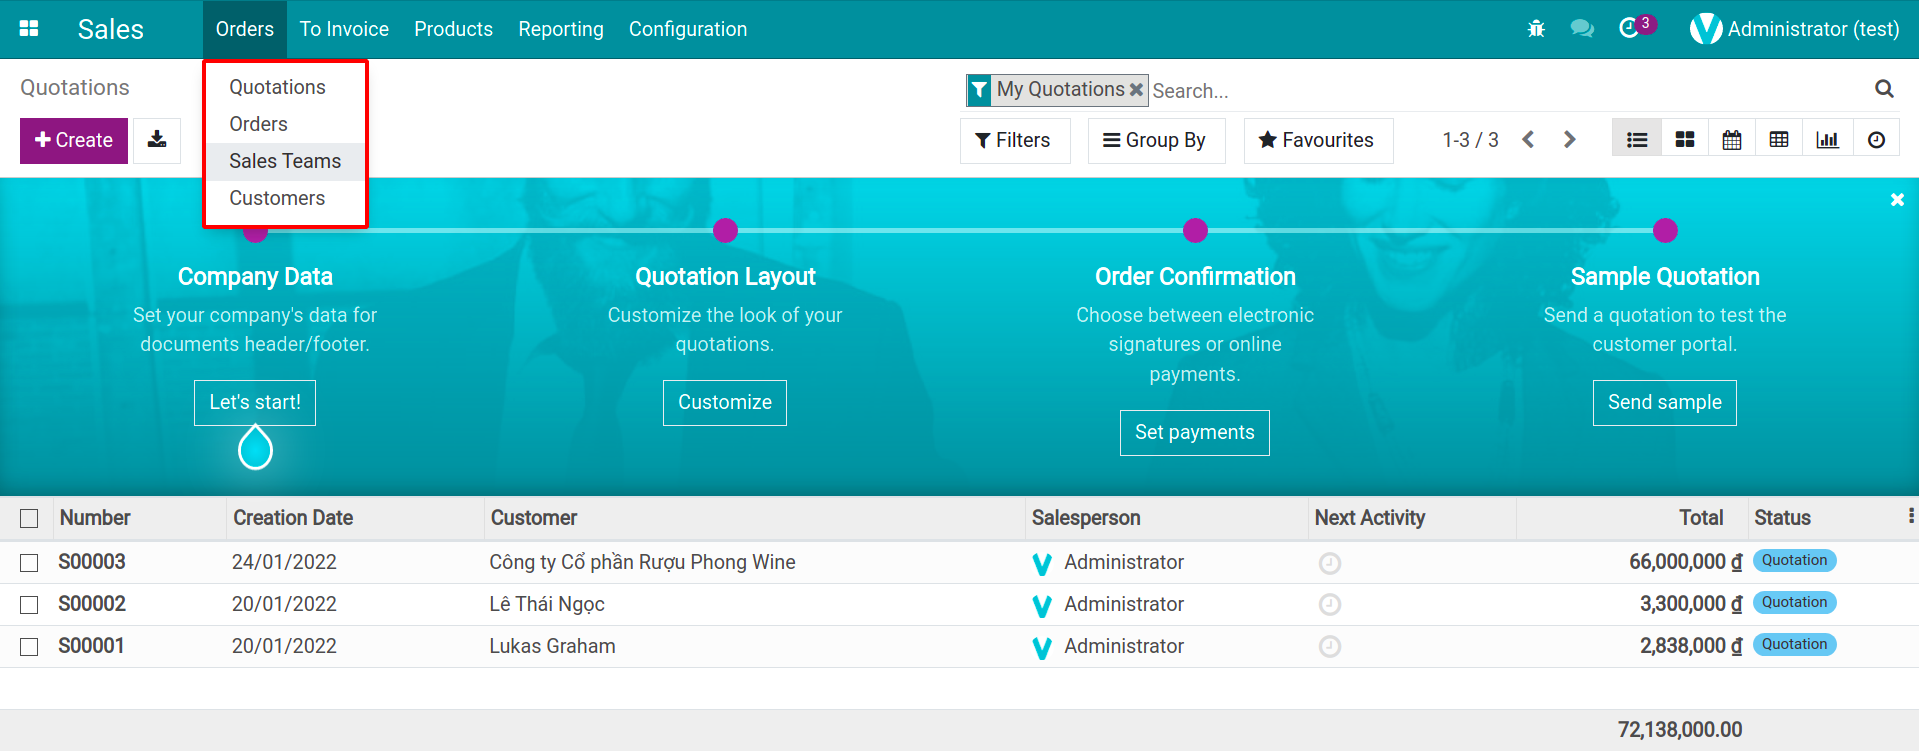Click the search magnifier icon
The width and height of the screenshot is (1919, 751).
[x=1884, y=89]
